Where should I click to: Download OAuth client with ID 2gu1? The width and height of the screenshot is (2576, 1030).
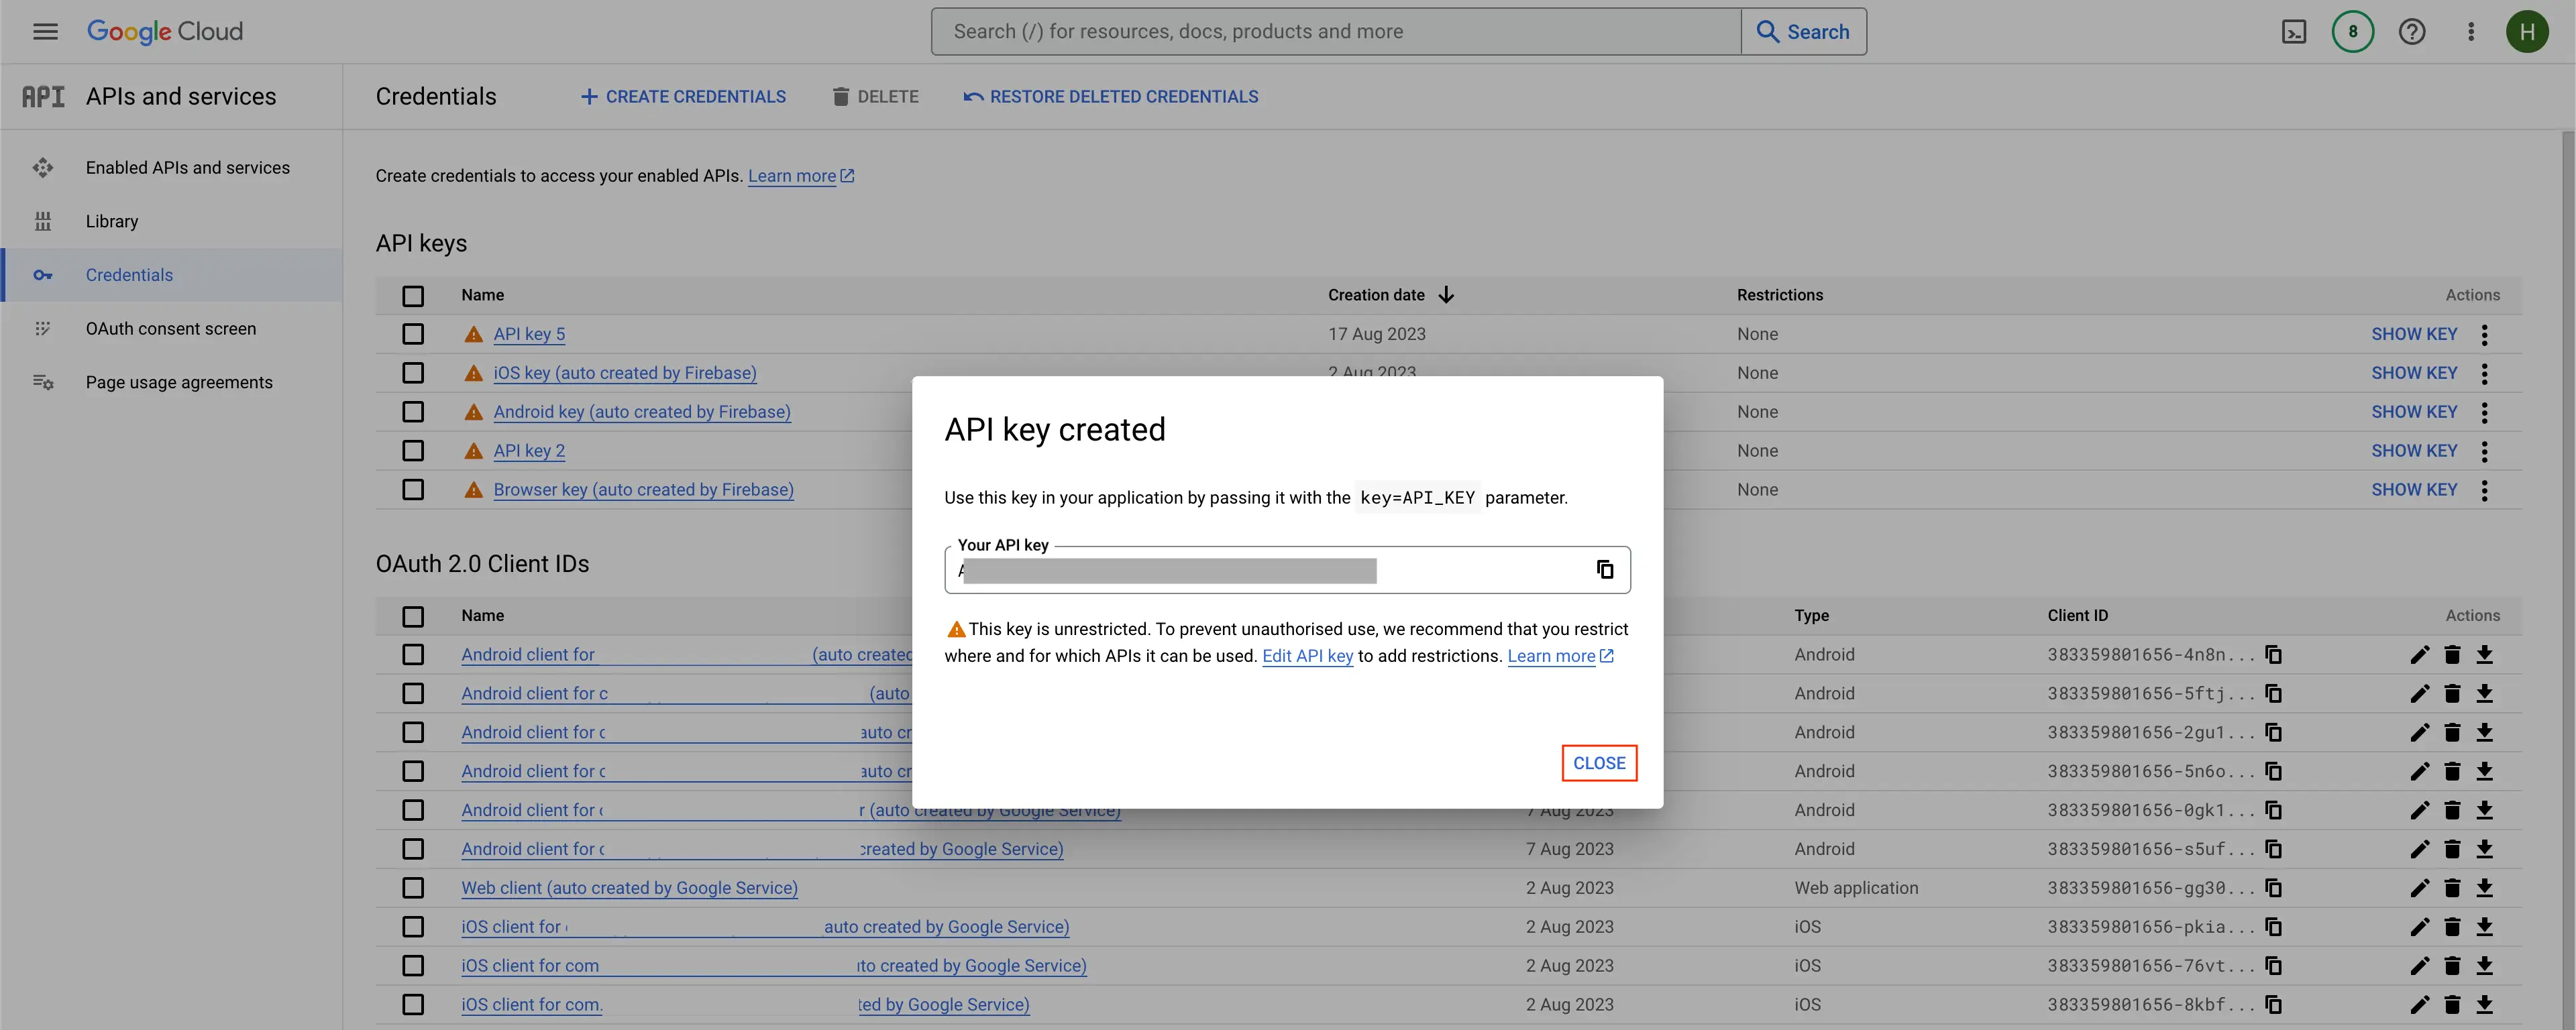click(2485, 732)
